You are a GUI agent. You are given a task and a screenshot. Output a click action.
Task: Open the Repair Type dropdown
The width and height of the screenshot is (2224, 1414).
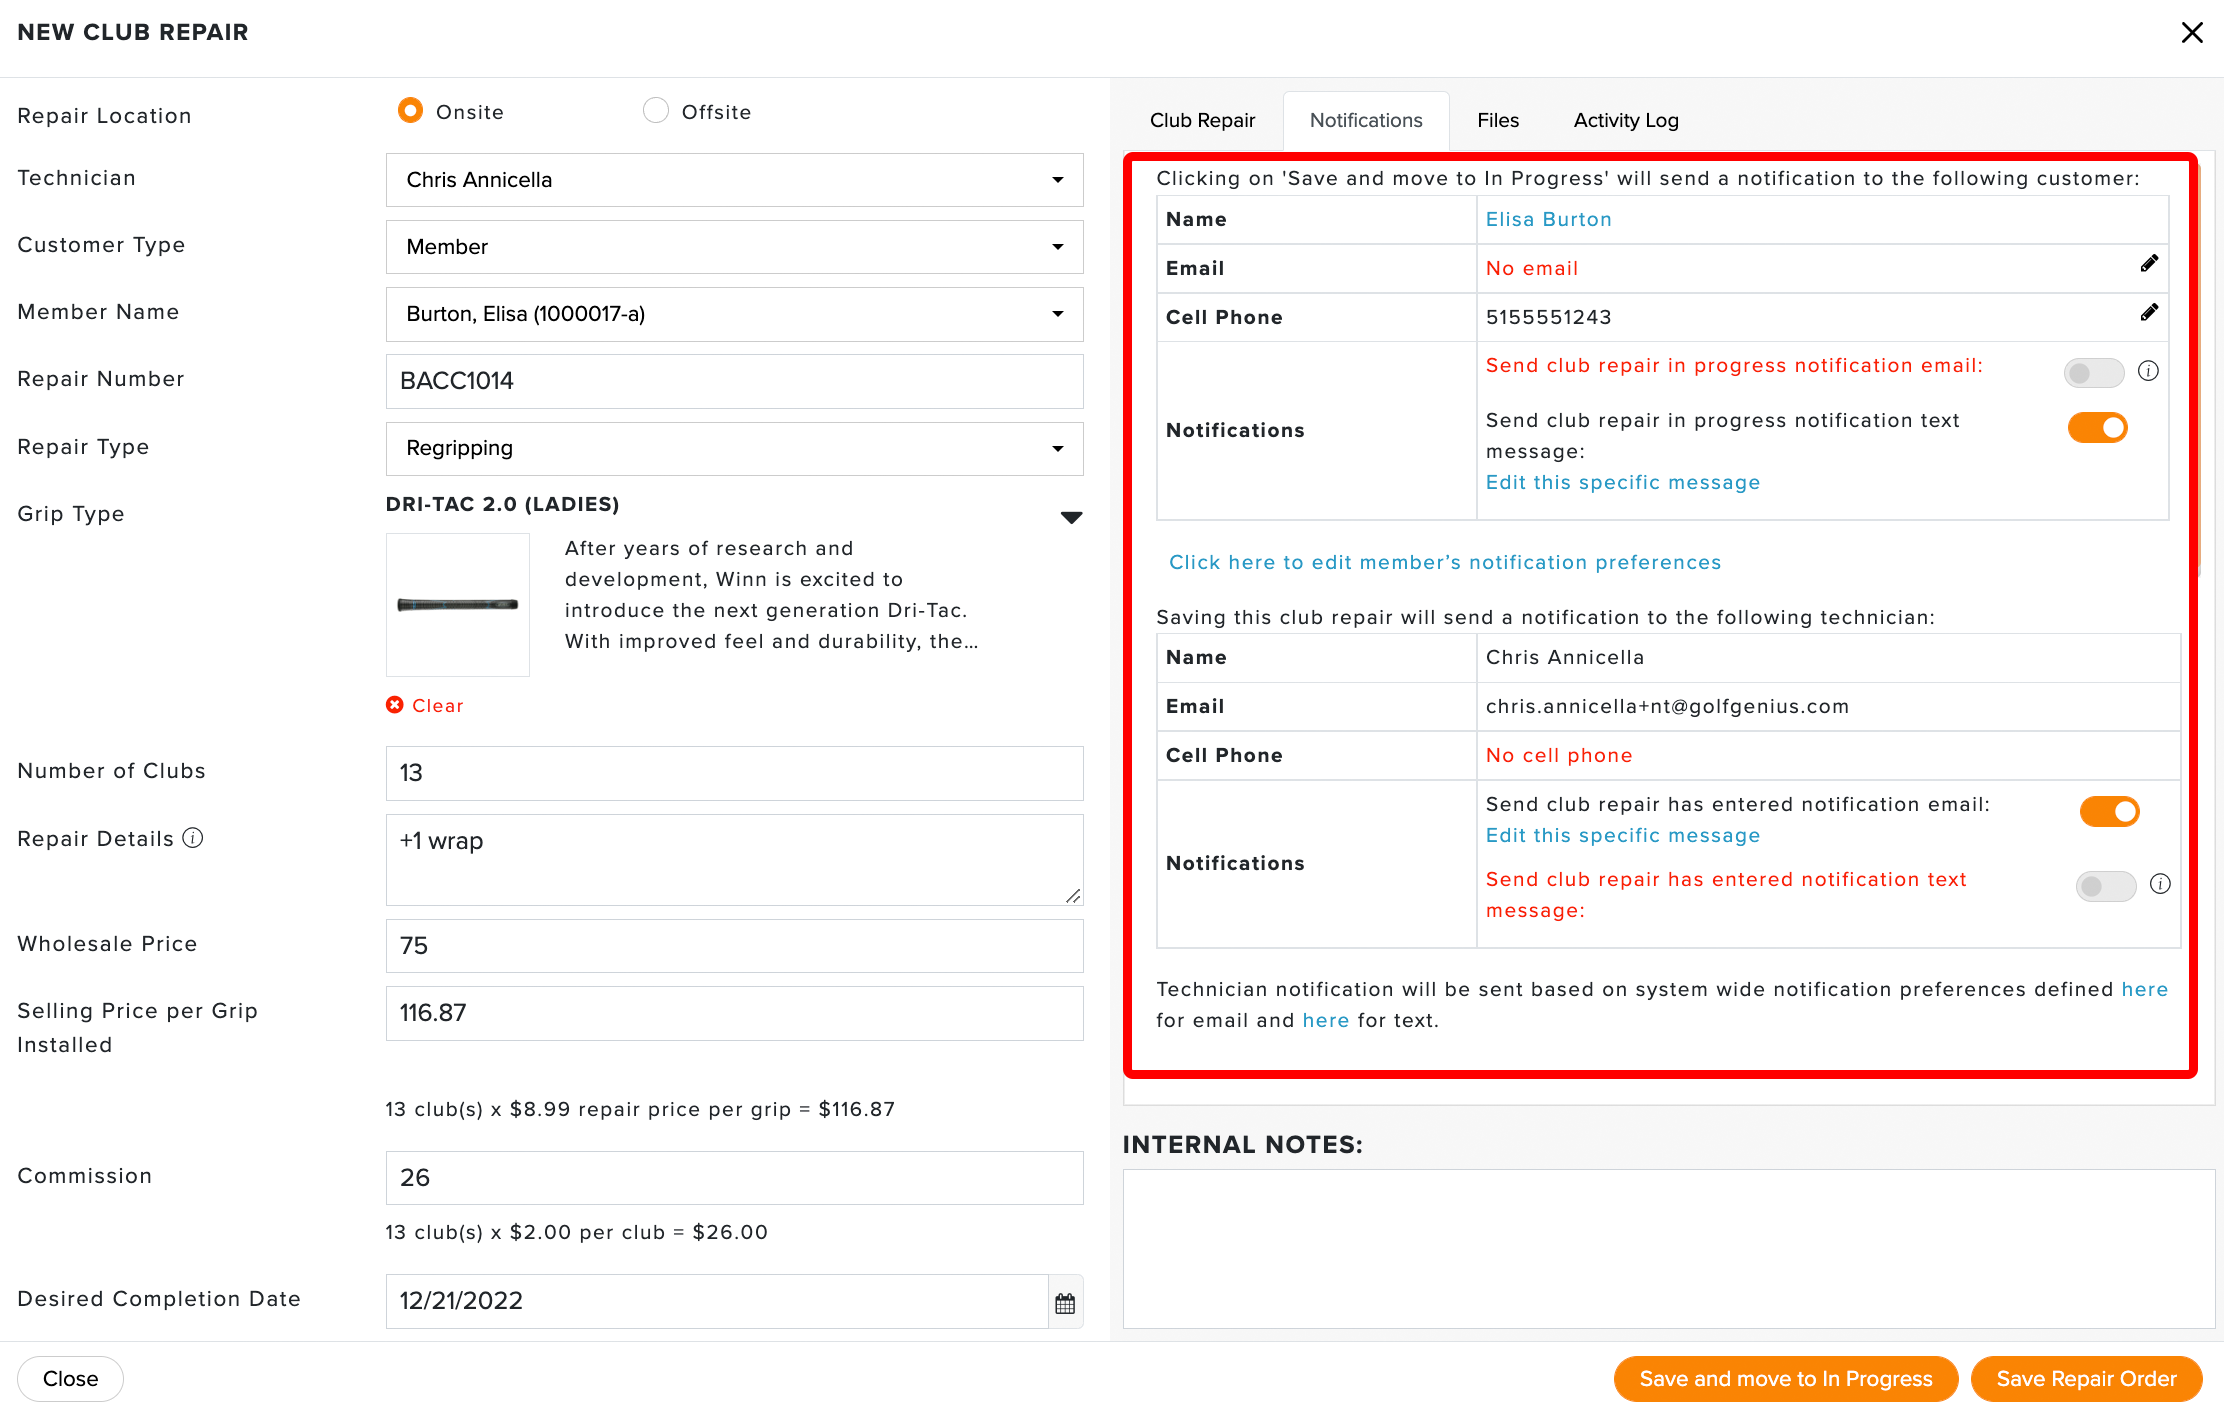click(735, 448)
